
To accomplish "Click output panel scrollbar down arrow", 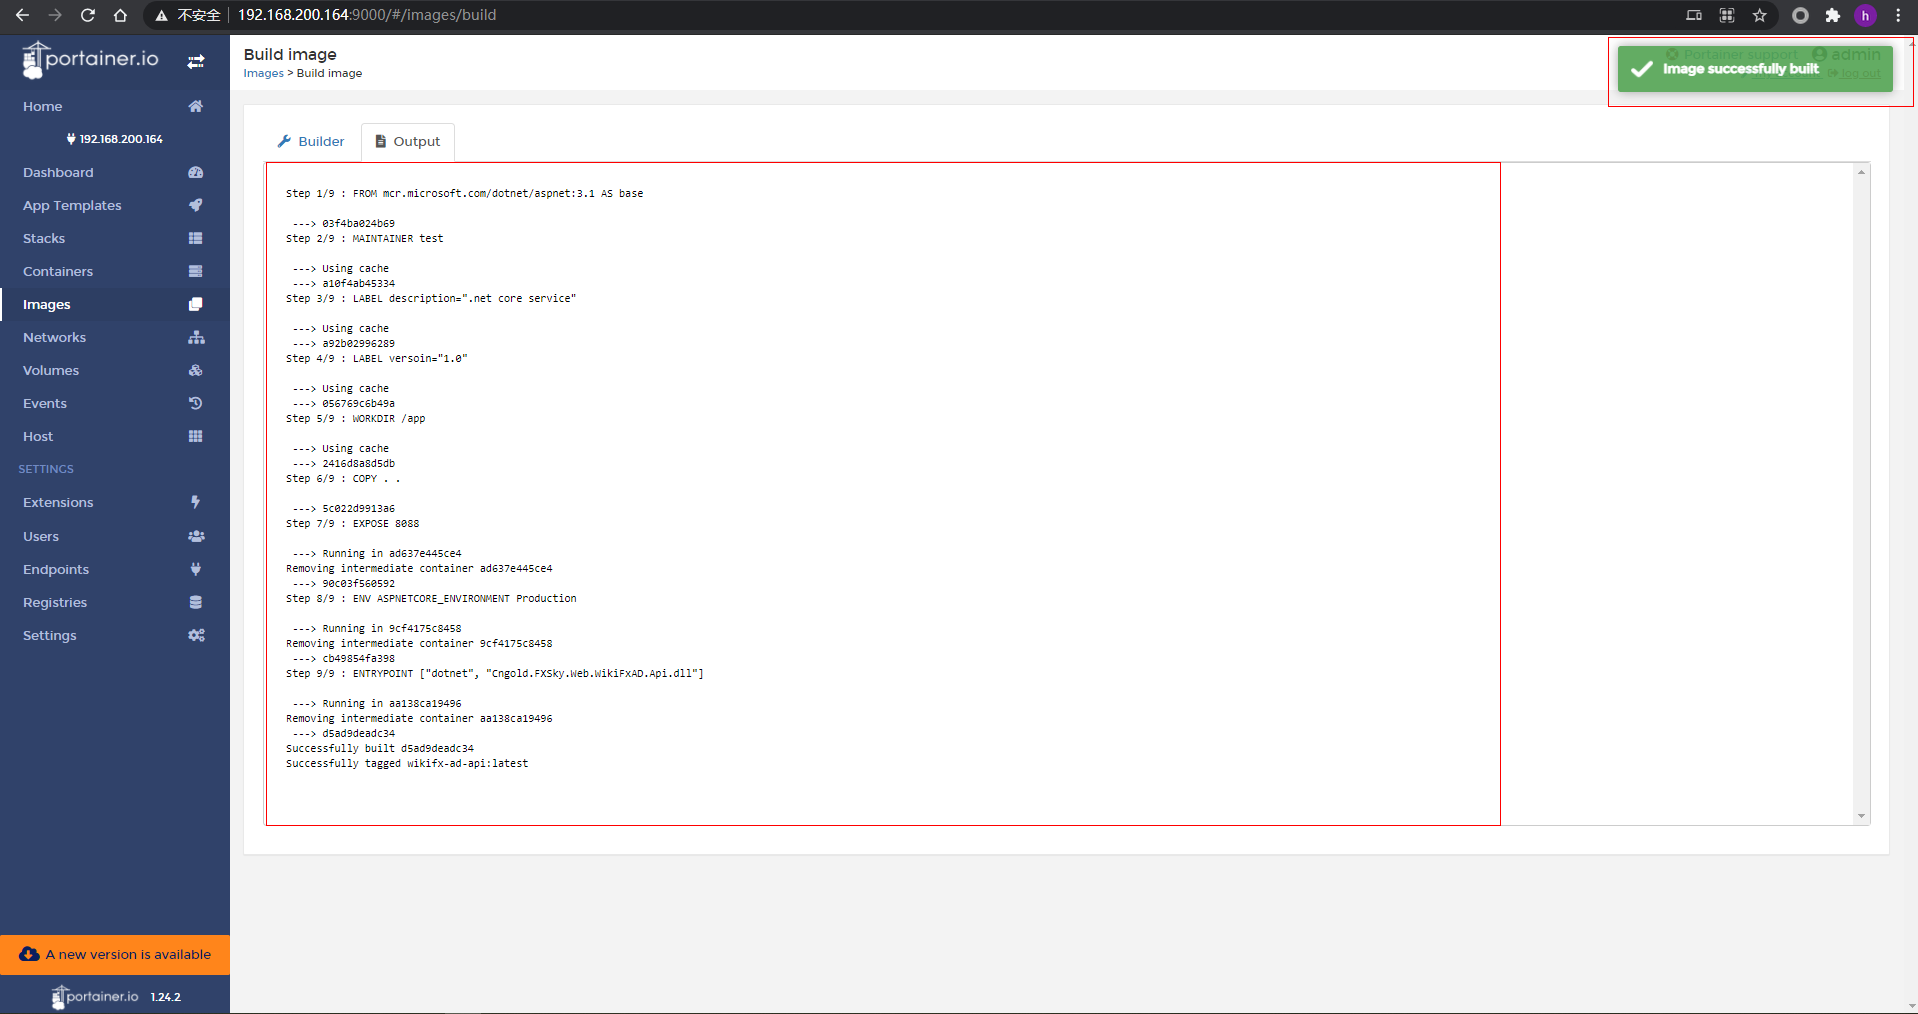I will click(1861, 816).
